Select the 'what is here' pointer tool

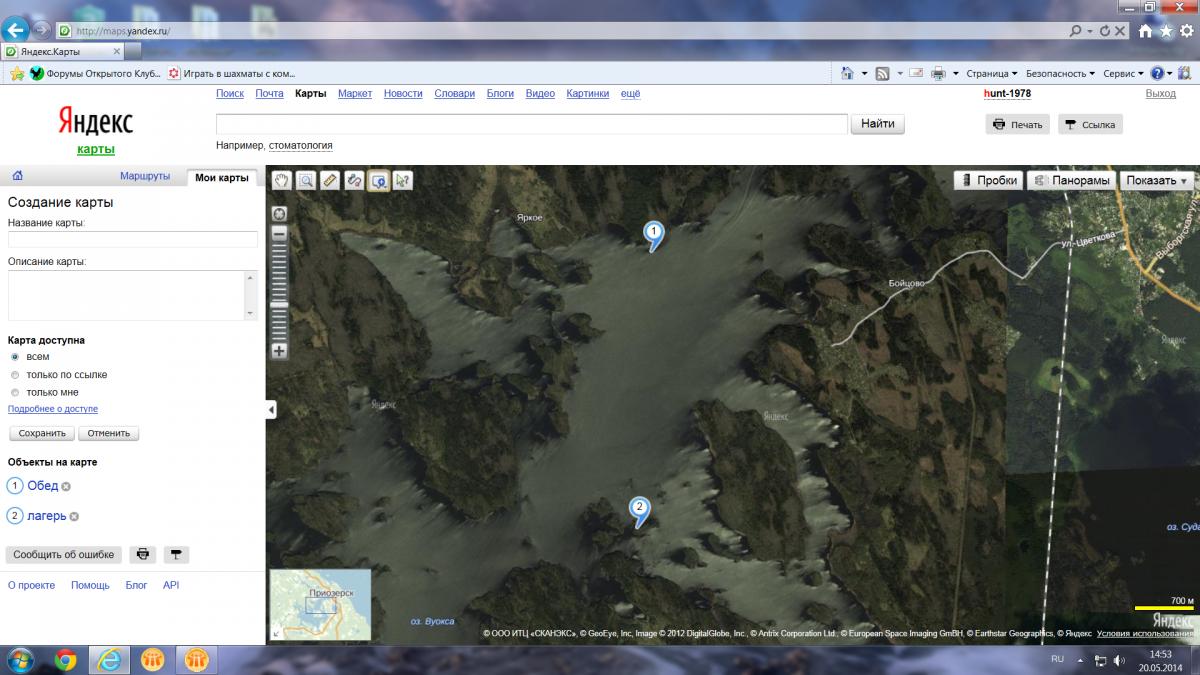coord(402,181)
